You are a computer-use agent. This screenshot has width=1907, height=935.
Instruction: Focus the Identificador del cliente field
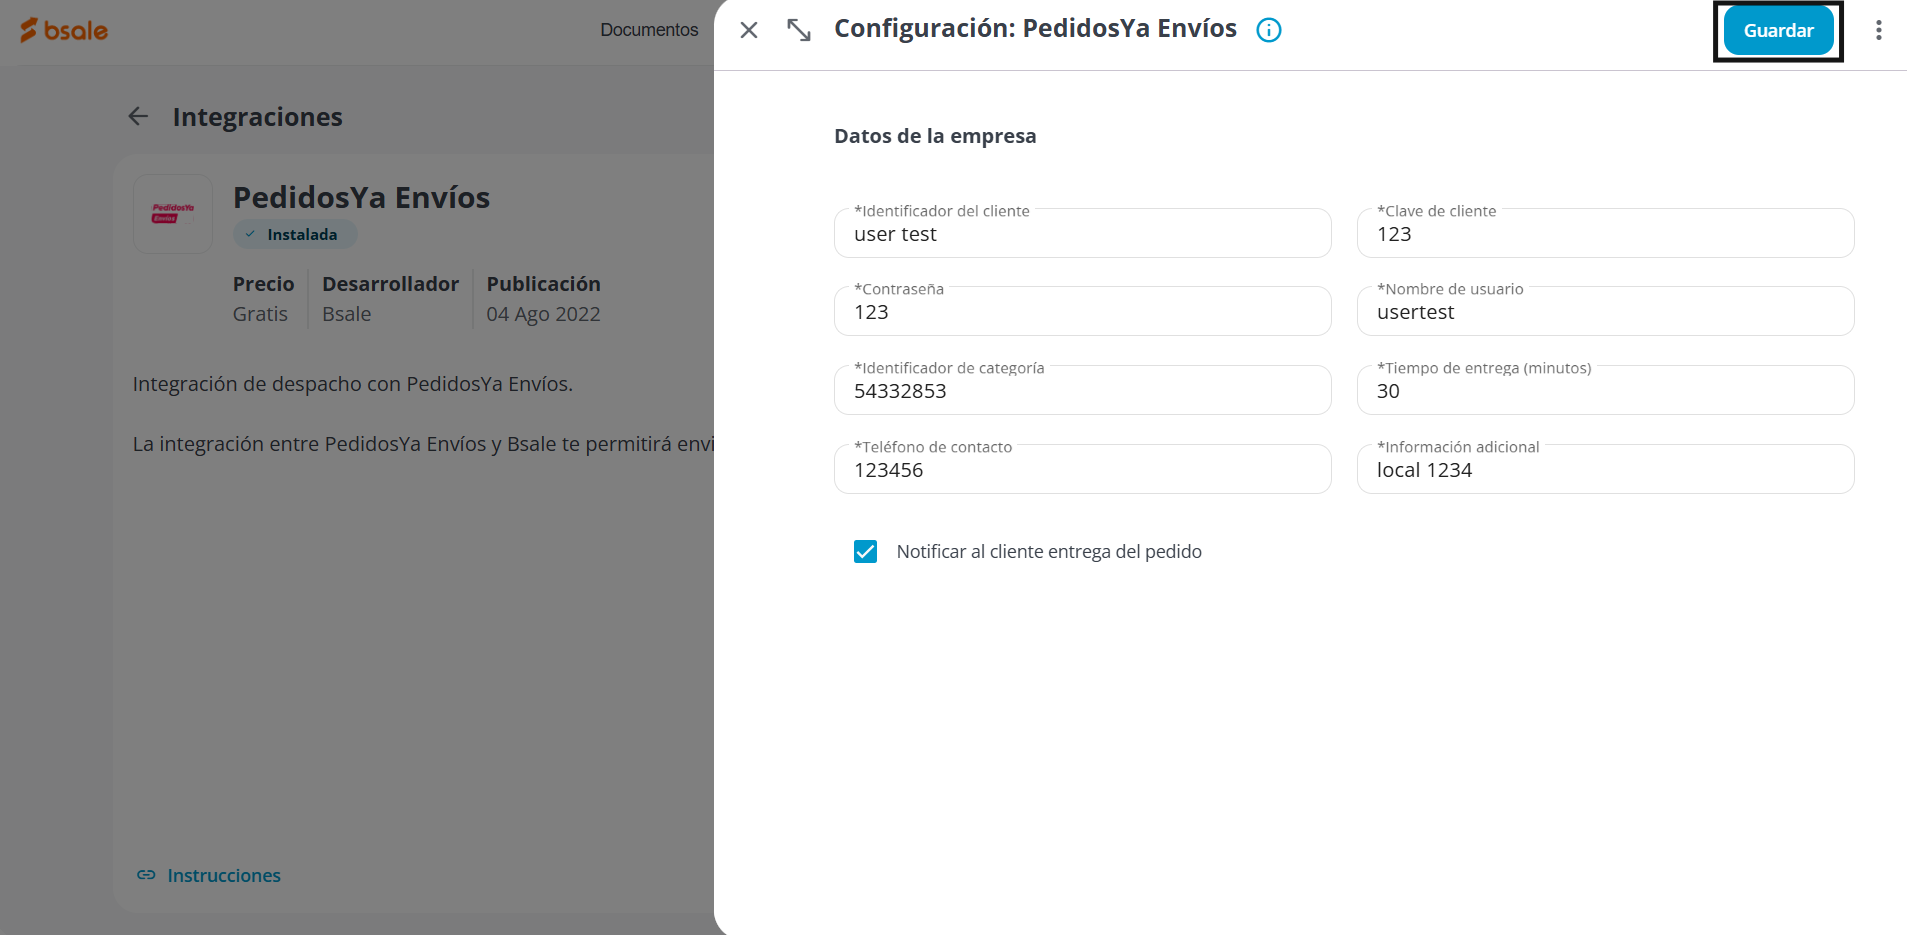(x=1082, y=233)
